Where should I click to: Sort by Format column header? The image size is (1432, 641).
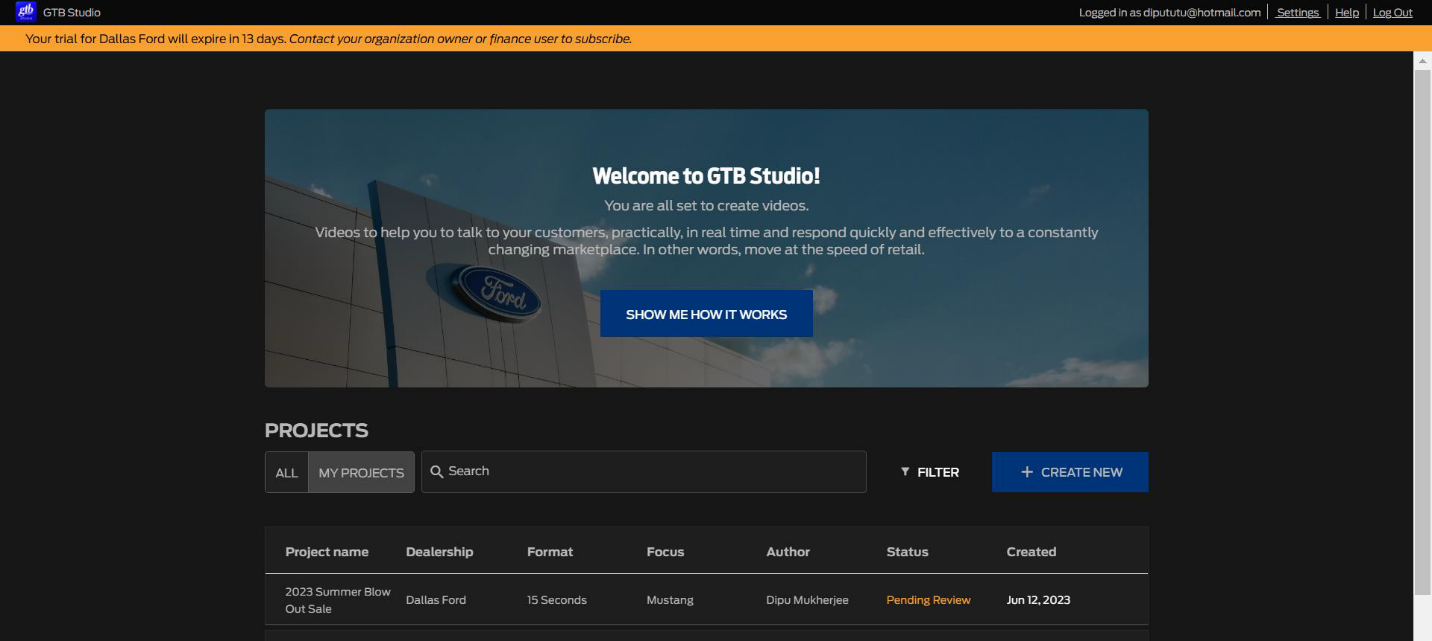click(x=550, y=552)
